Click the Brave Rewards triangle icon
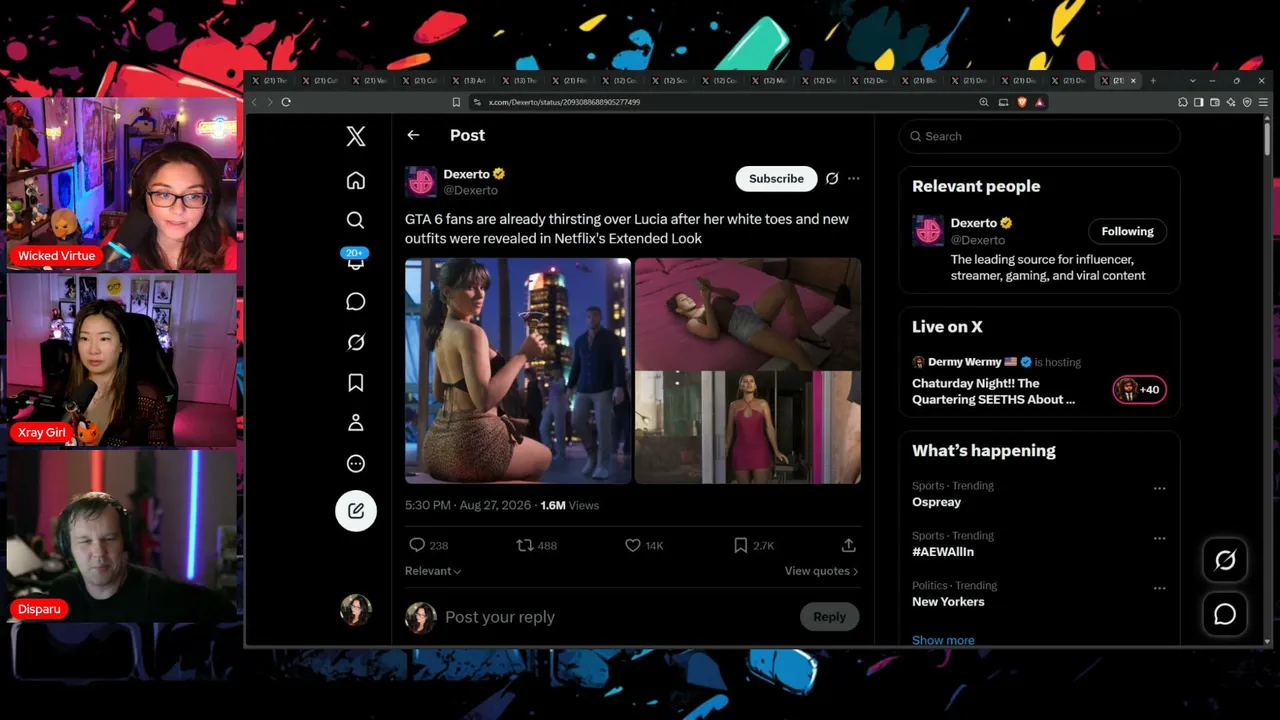 (1040, 102)
